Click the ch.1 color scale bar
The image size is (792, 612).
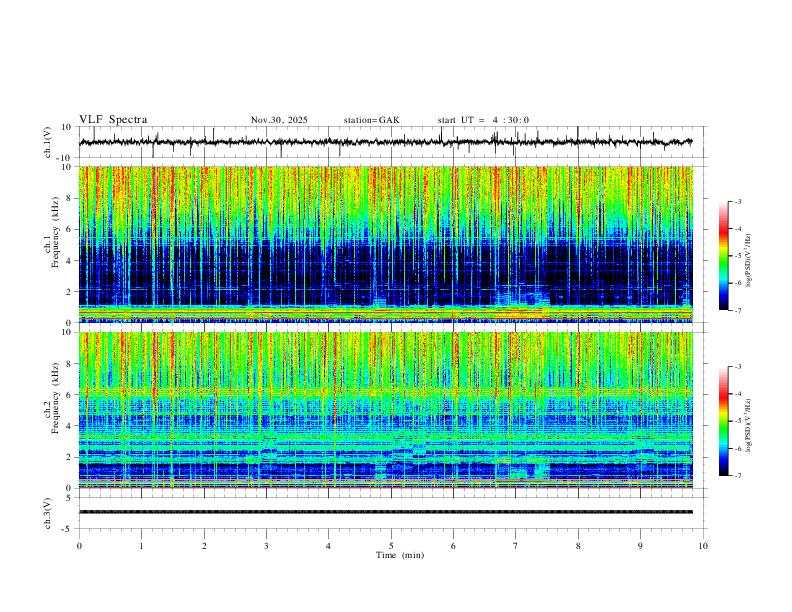724,256
